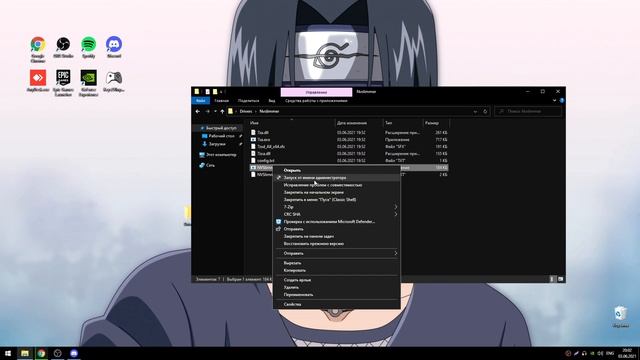Click Drivers in the address breadcrumb
Image resolution: width=640 pixels, height=360 pixels.
[x=246, y=111]
